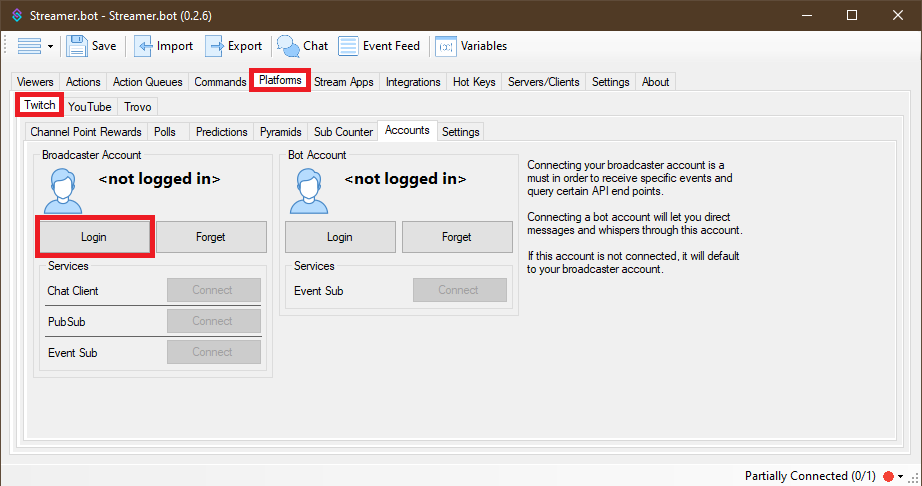The image size is (922, 486).
Task: Click the red connection status indicator
Action: 888,476
